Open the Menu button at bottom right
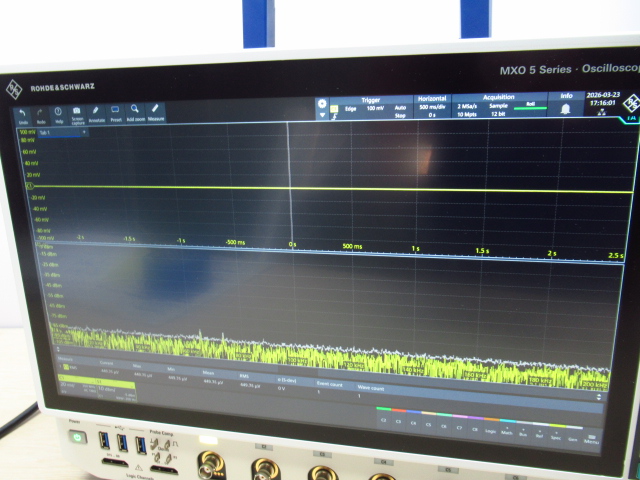Image resolution: width=640 pixels, height=480 pixels. pyautogui.click(x=592, y=436)
